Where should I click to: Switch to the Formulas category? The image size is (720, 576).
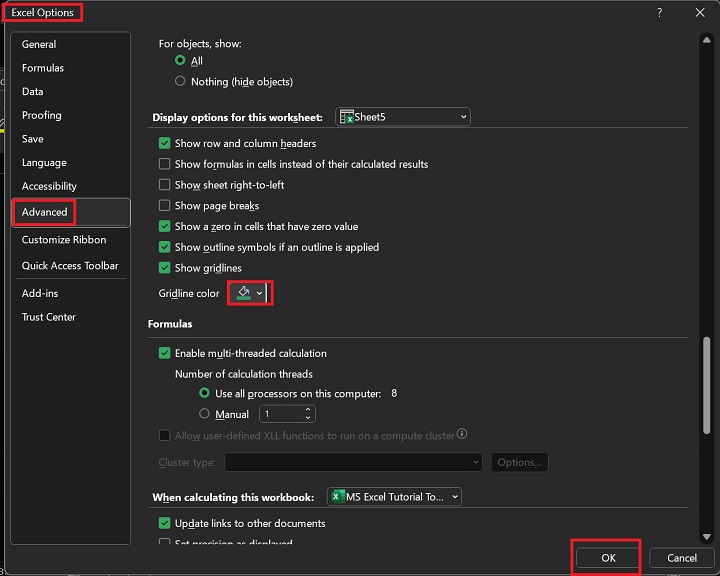43,68
